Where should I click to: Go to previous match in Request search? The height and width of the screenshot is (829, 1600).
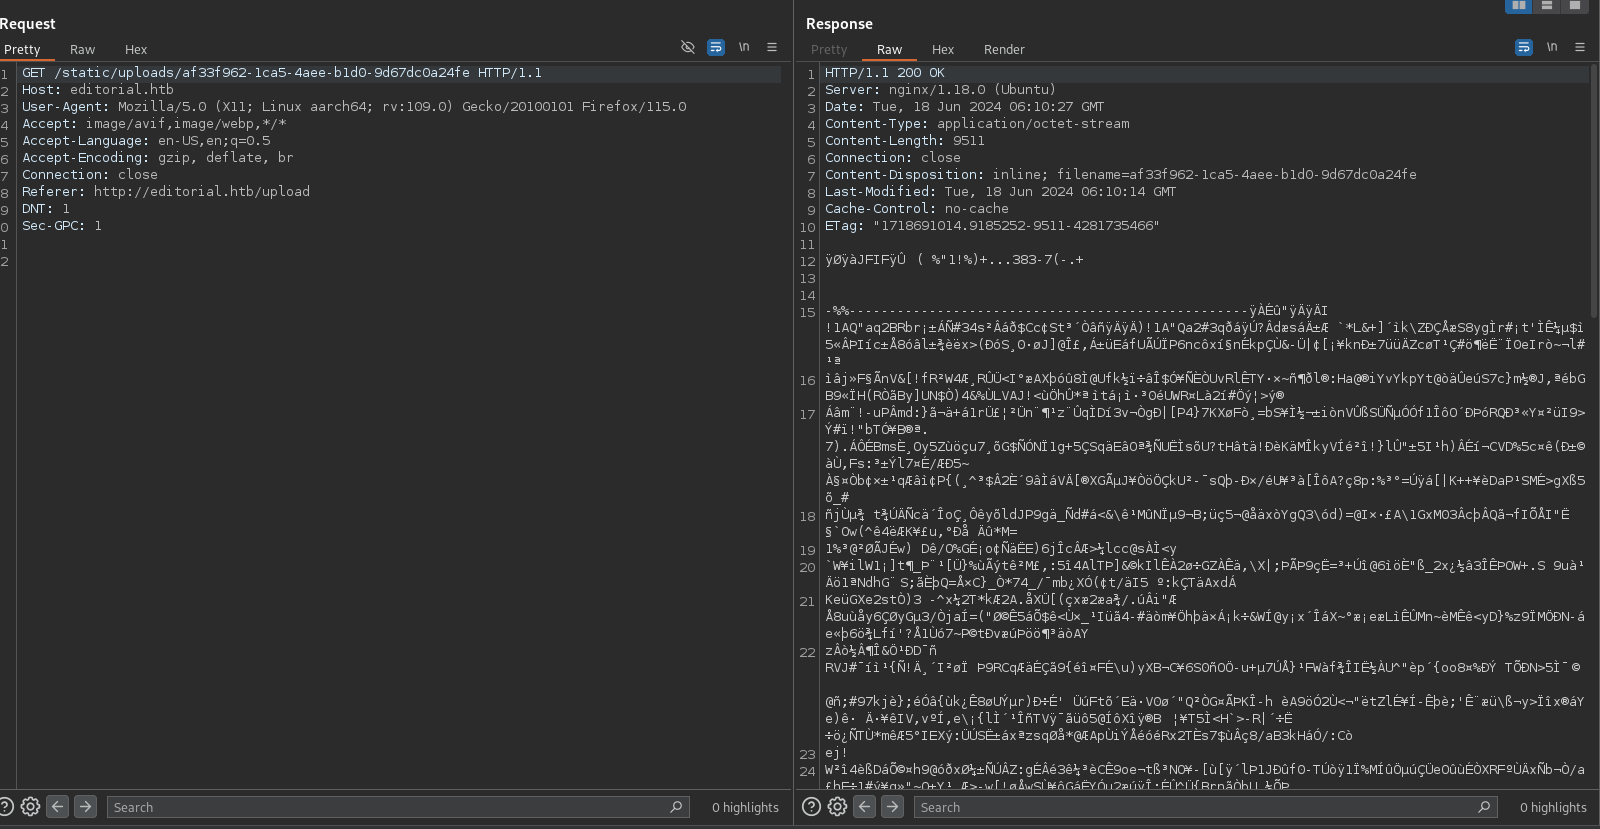point(58,807)
